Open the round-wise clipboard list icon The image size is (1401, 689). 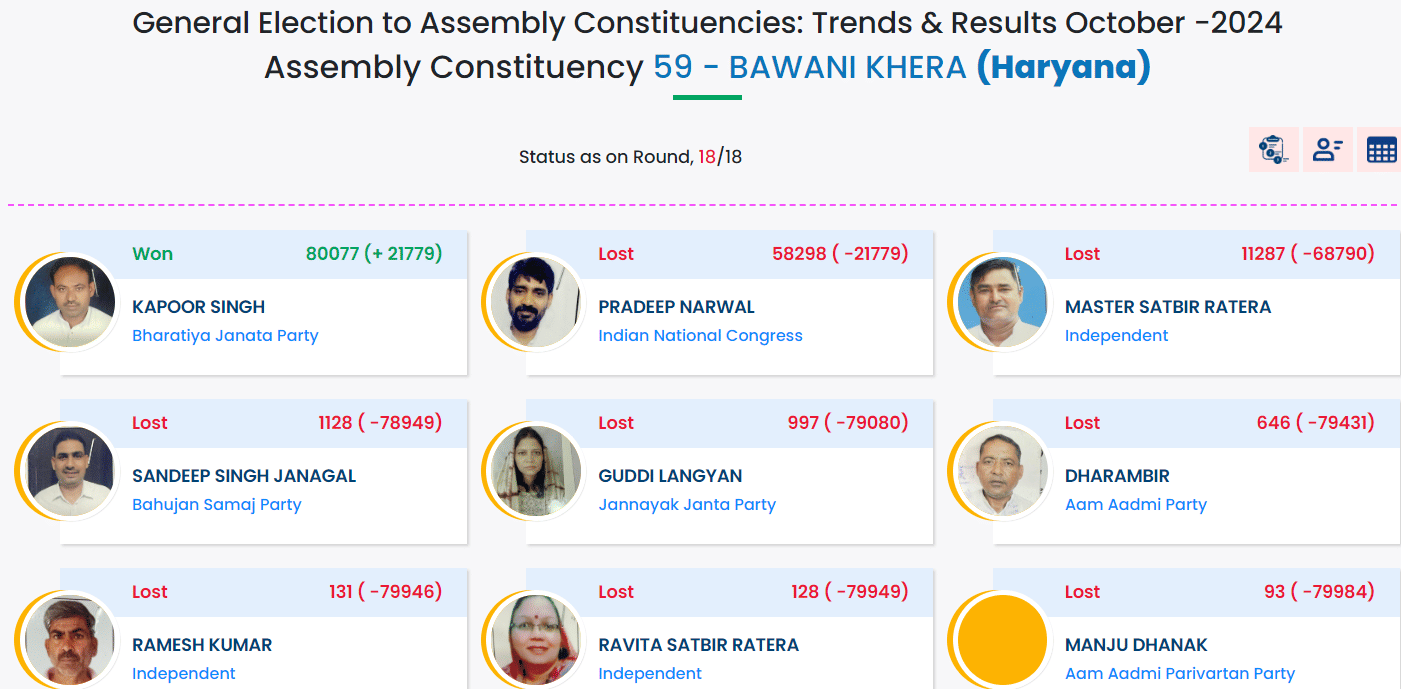pos(1273,150)
